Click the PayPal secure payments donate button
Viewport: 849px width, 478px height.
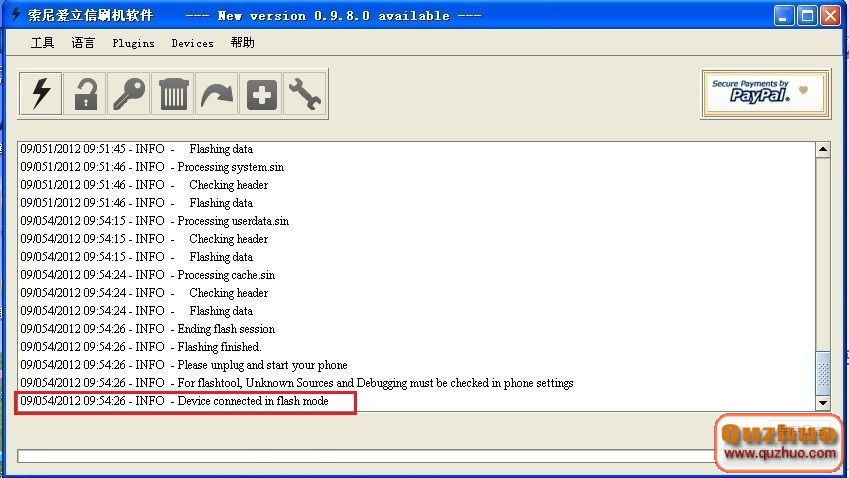(x=766, y=94)
